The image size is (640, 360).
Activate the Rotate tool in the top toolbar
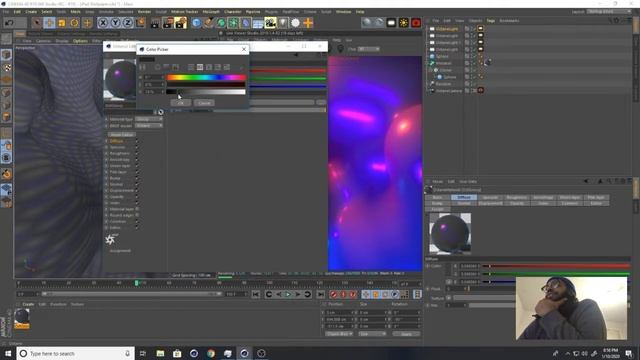click(74, 23)
